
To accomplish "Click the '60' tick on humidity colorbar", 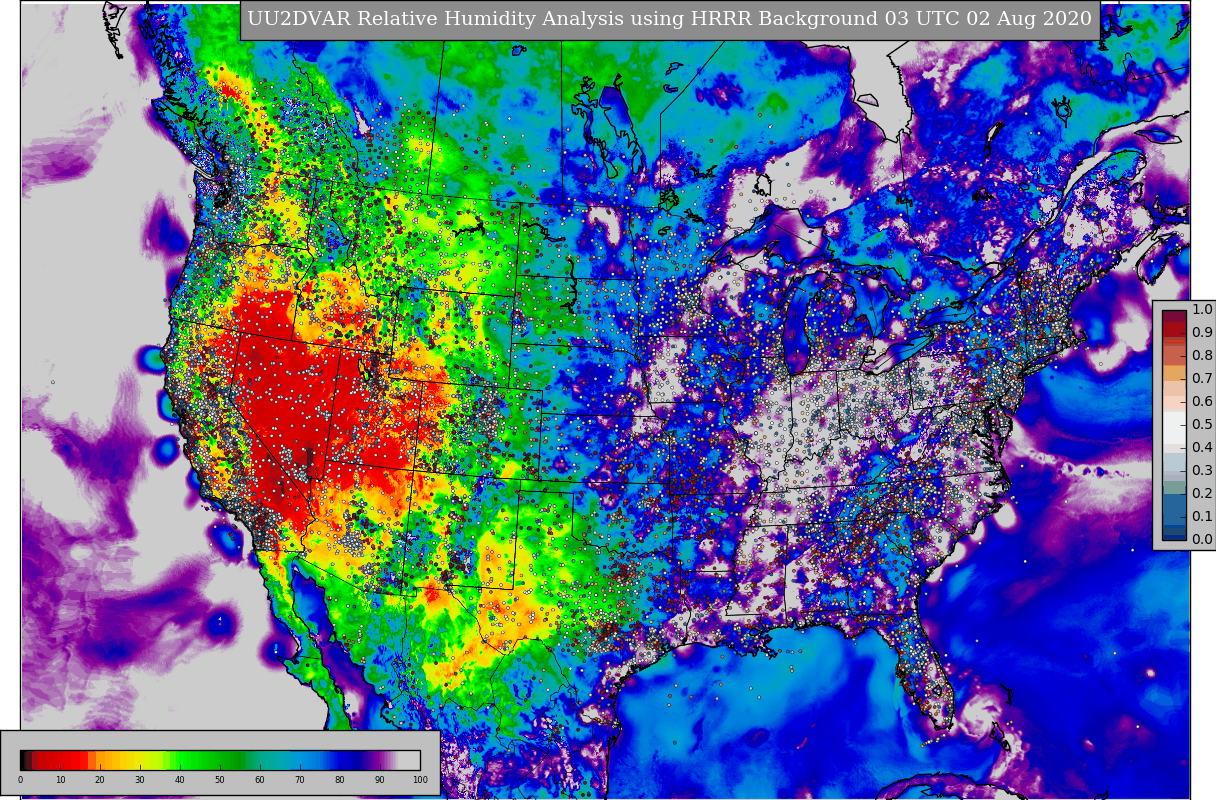I will tap(260, 780).
